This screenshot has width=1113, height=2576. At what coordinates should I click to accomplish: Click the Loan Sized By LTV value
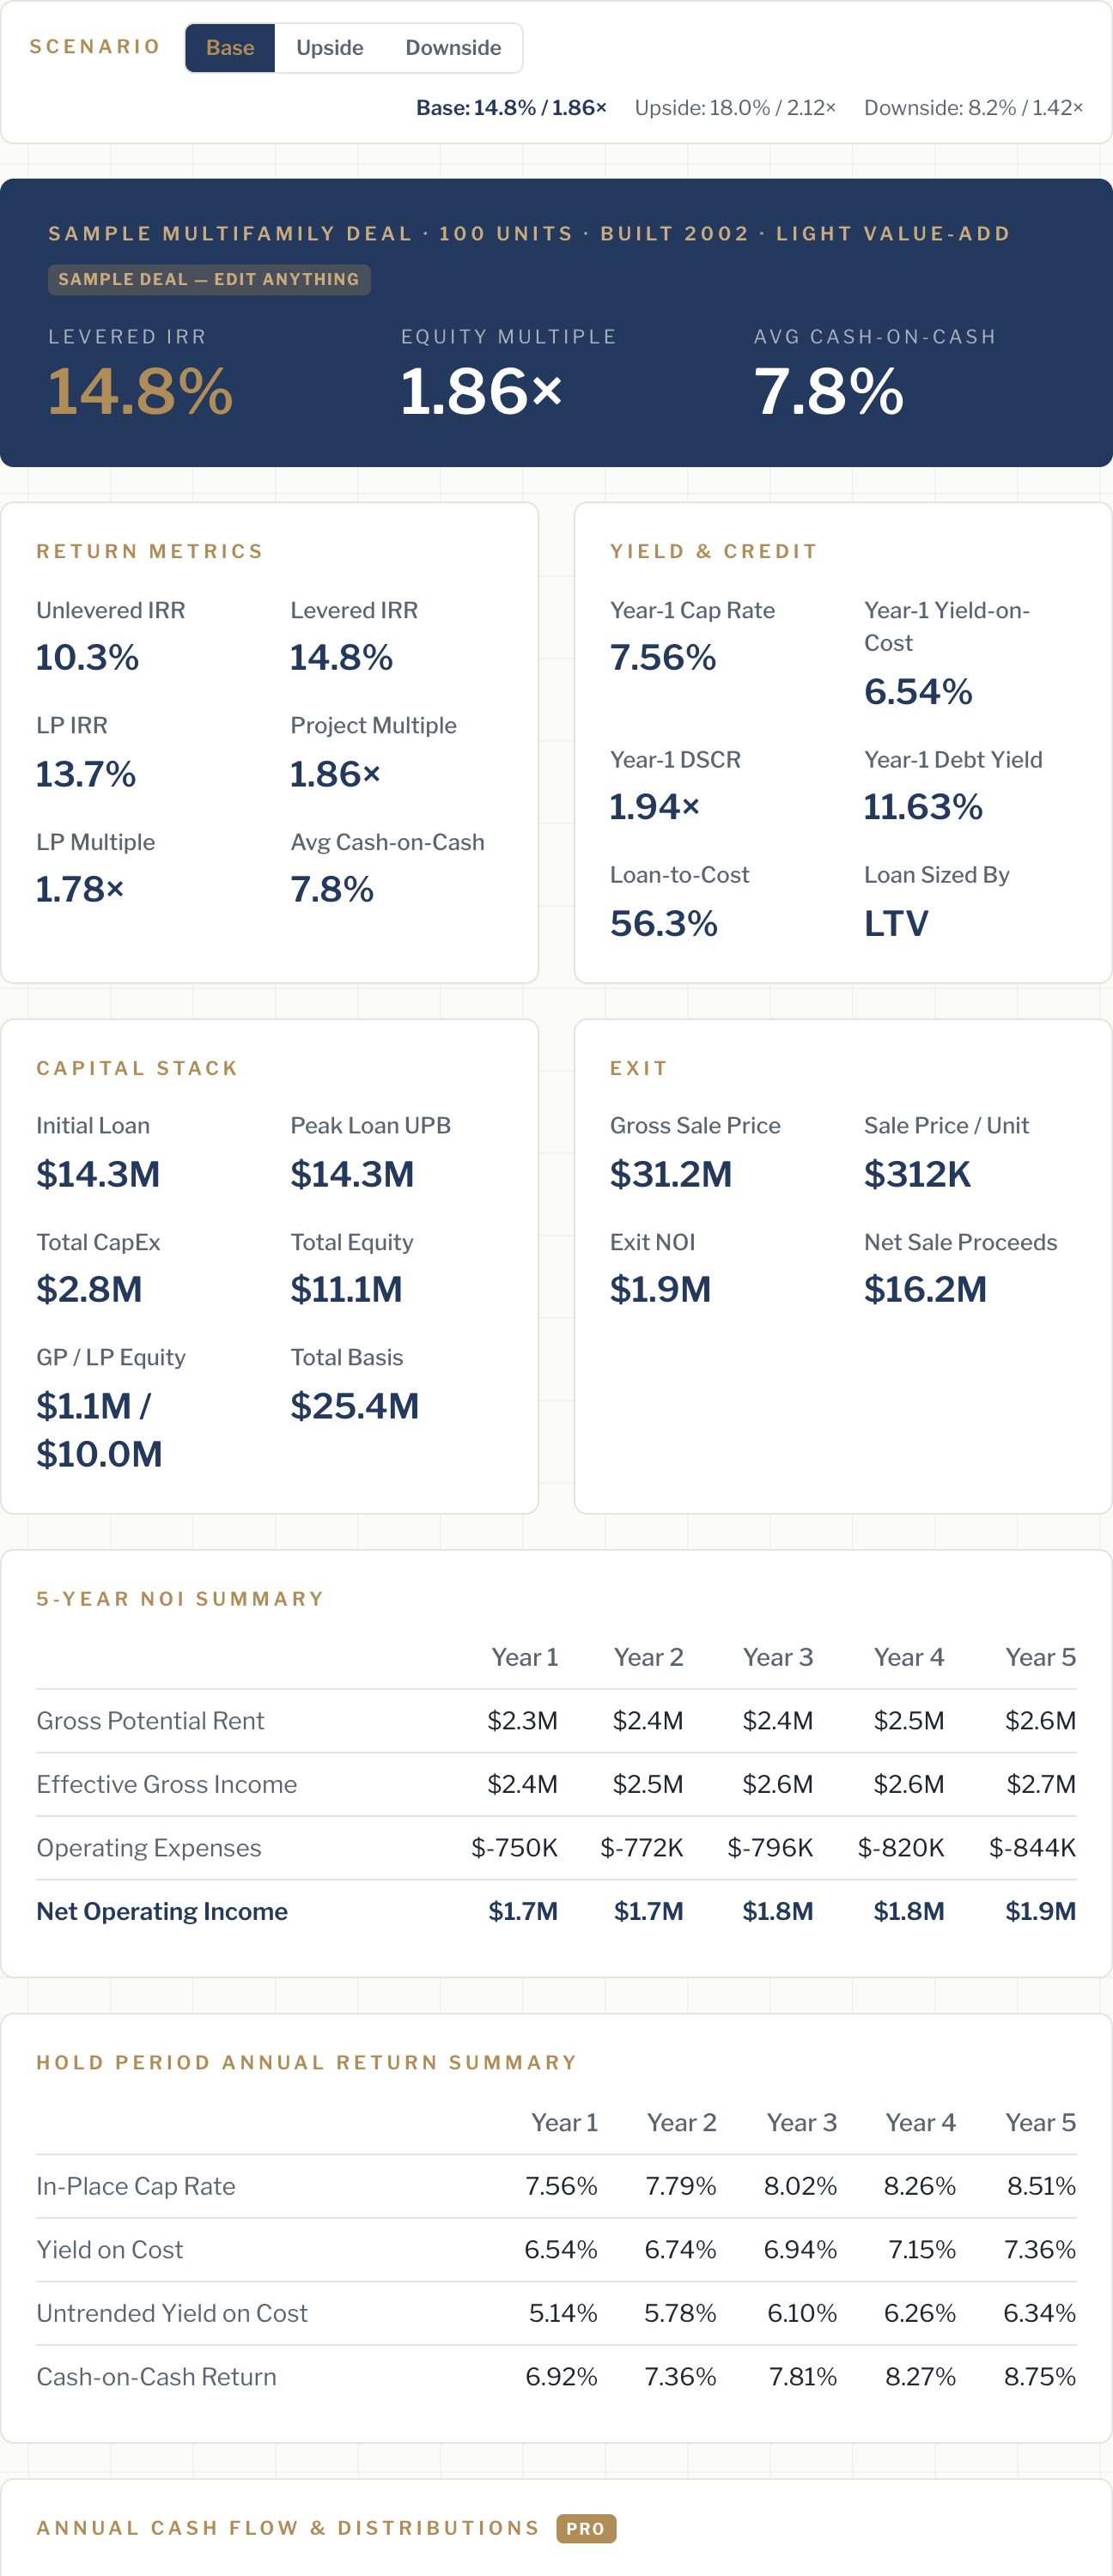(x=896, y=923)
